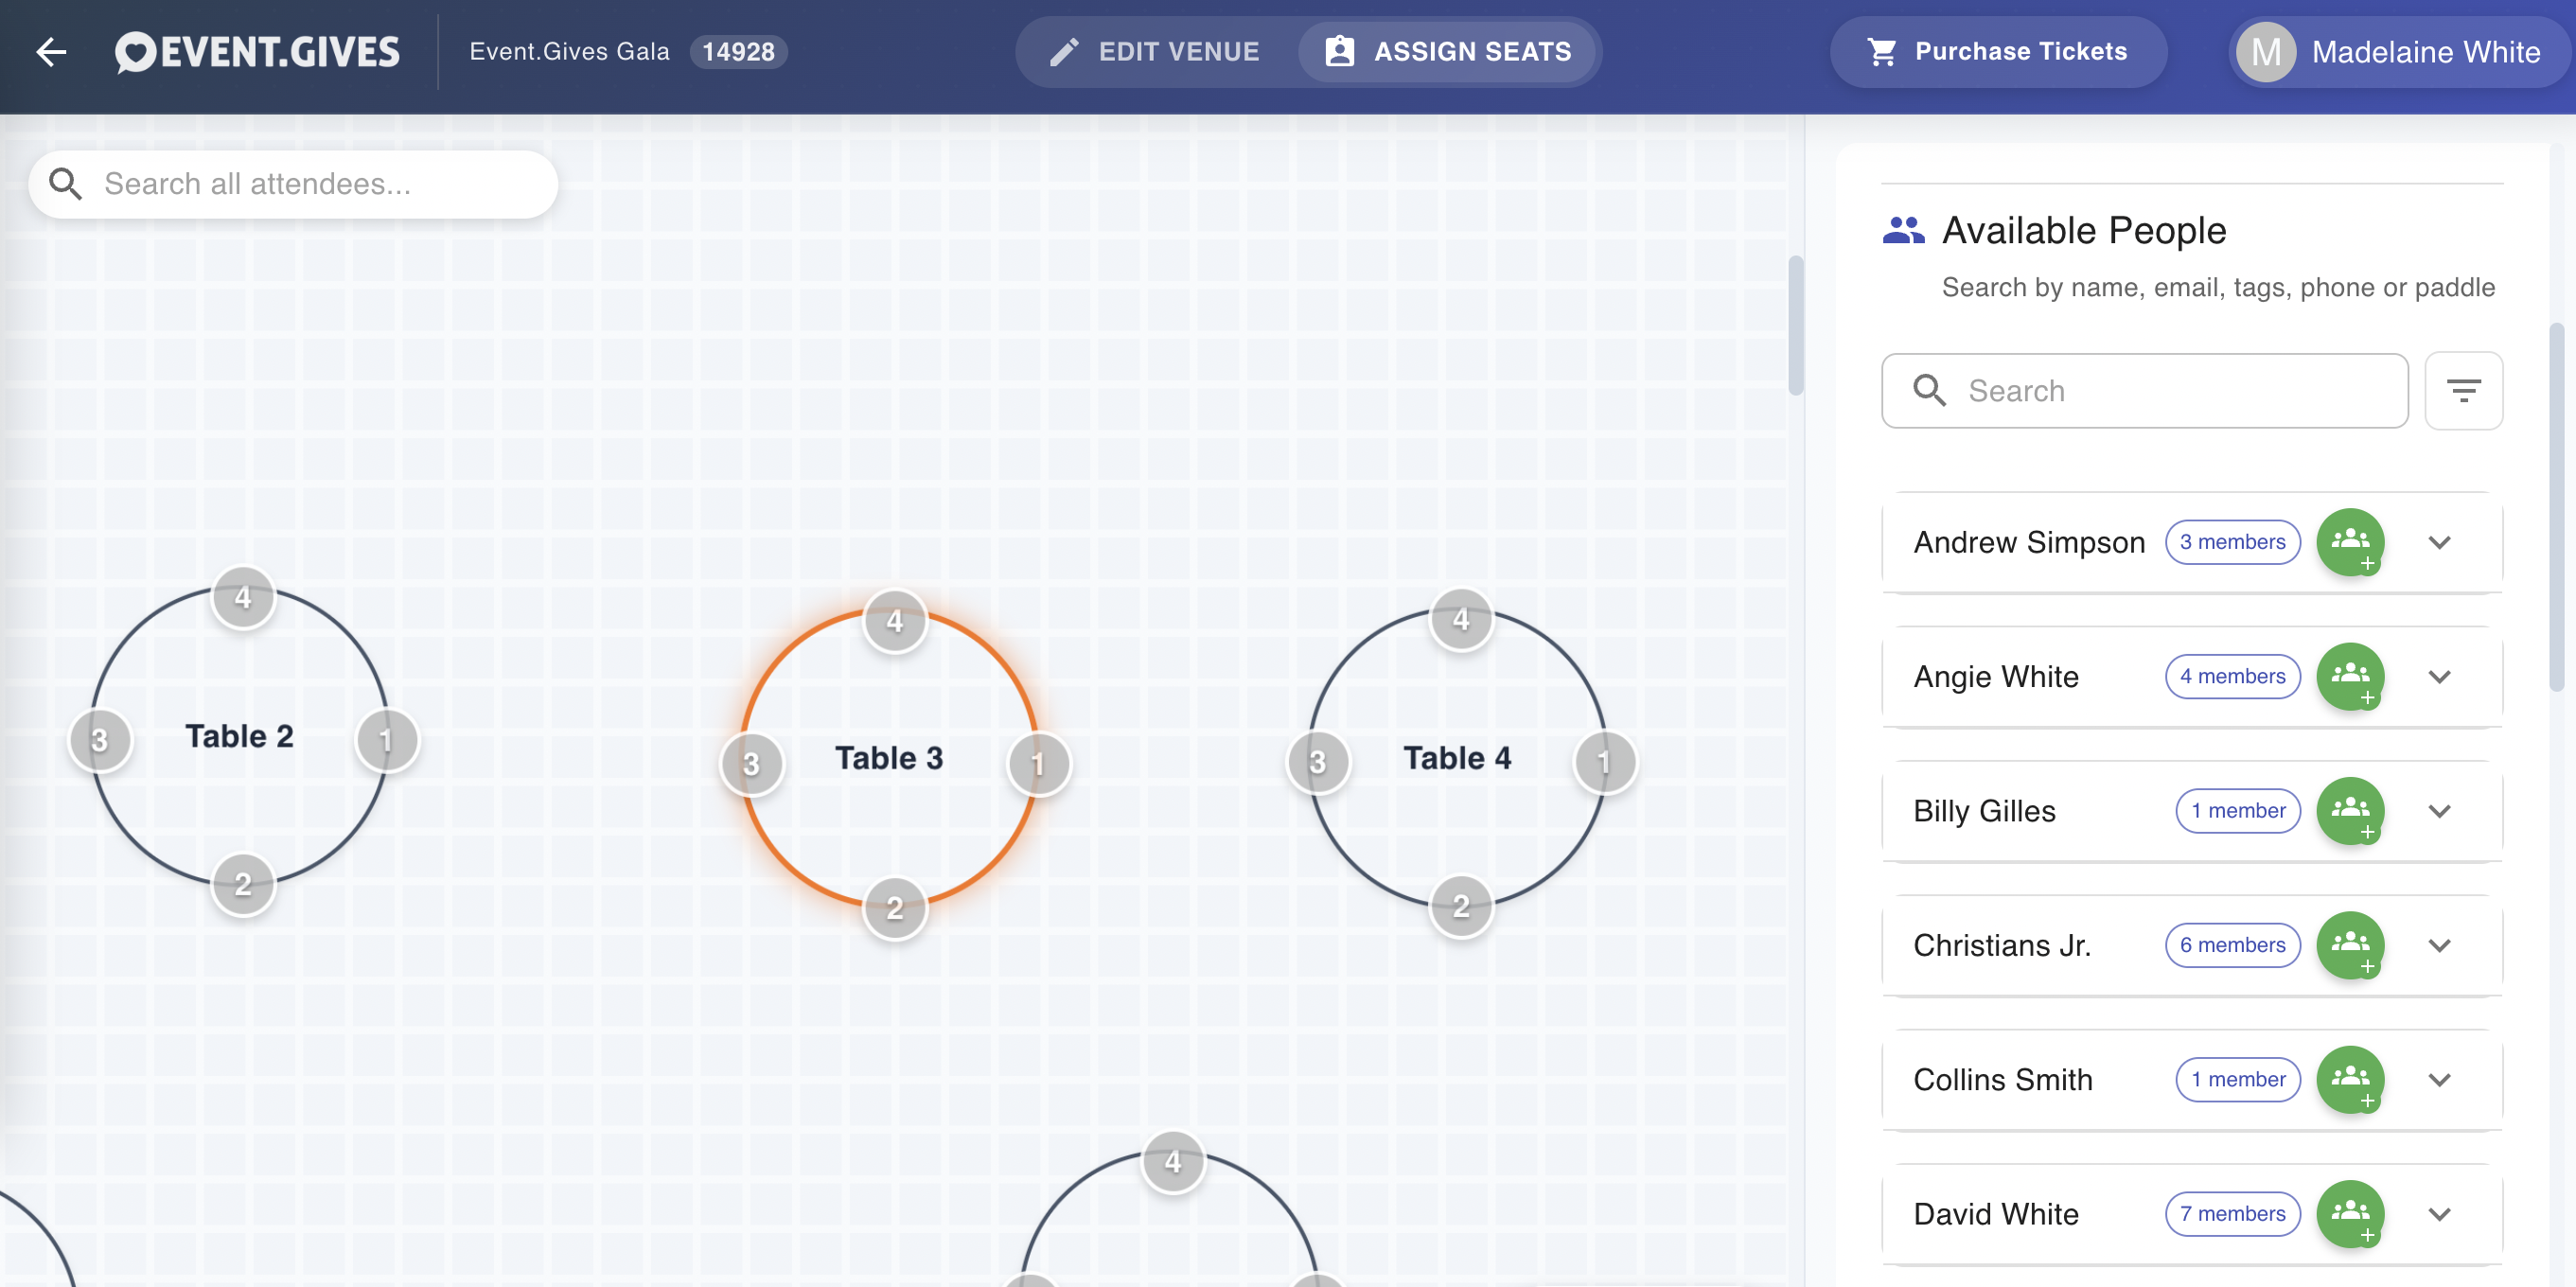Open the filter options icon
Image resolution: width=2576 pixels, height=1287 pixels.
2463,390
